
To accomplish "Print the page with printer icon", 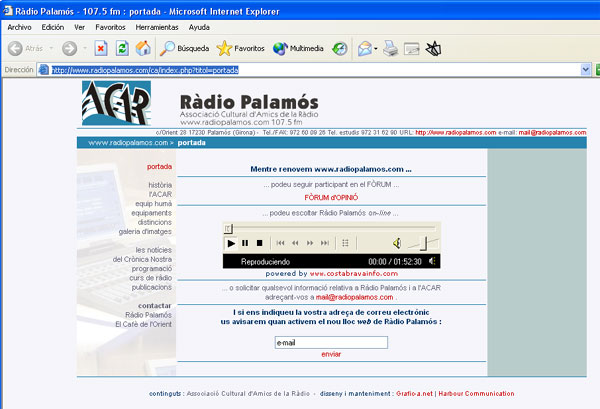I will tap(391, 49).
